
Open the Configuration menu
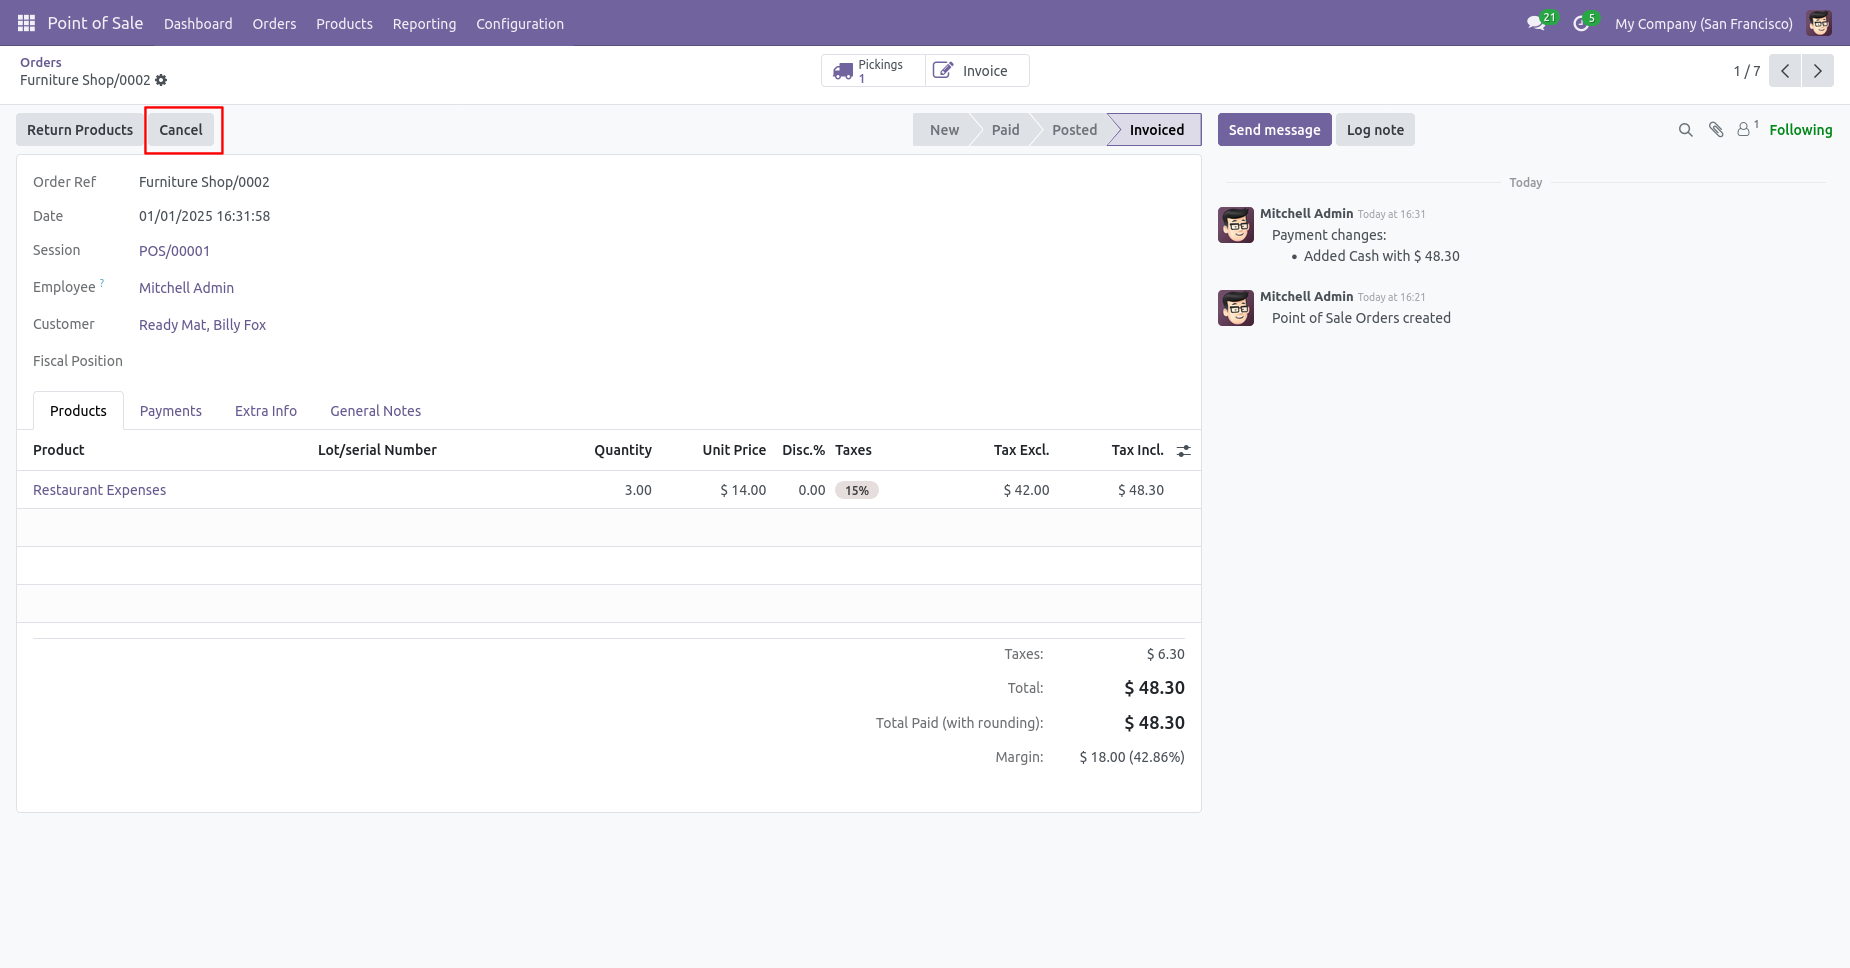520,23
